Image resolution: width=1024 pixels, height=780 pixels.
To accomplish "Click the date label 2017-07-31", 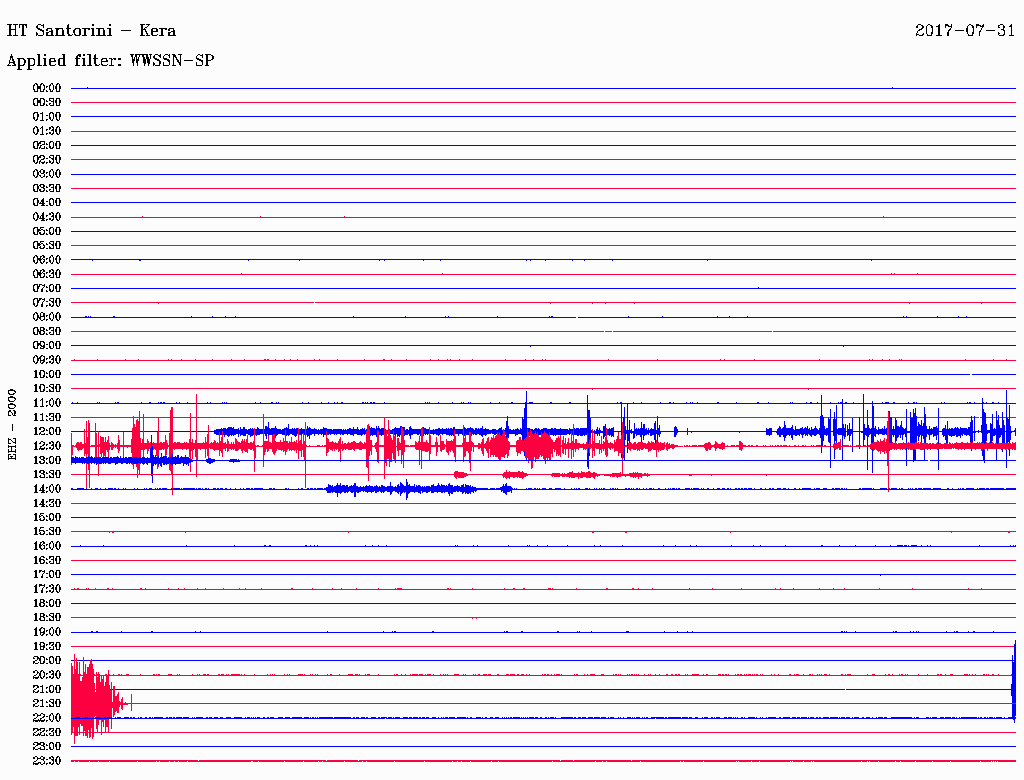I will pos(965,31).
